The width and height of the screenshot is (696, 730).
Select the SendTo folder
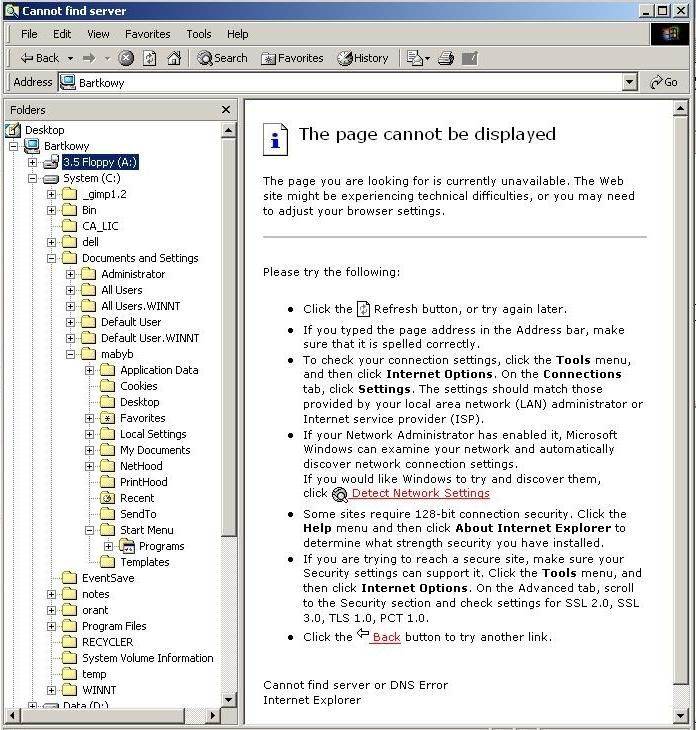pyautogui.click(x=138, y=514)
